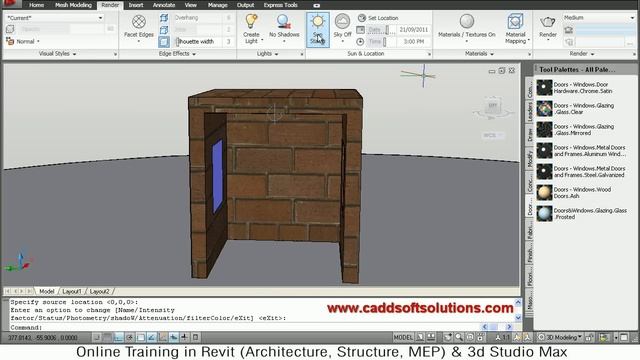640x360 pixels.
Task: Click the annotation scale 1:1 button
Action: pyautogui.click(x=502, y=338)
